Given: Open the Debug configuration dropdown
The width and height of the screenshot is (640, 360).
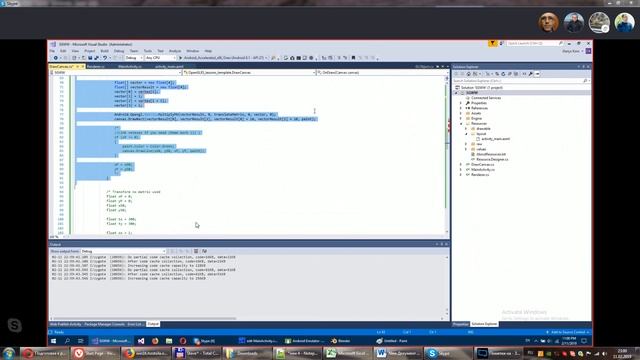Looking at the screenshot, I should (133, 58).
